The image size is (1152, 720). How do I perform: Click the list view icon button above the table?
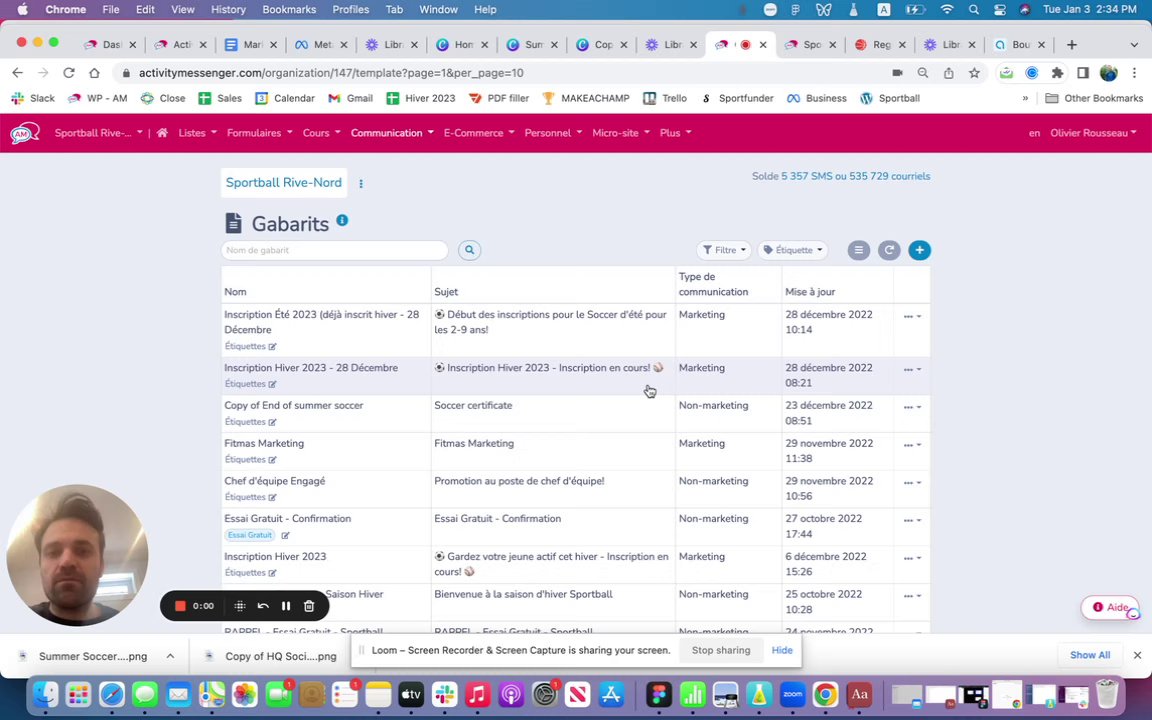858,251
